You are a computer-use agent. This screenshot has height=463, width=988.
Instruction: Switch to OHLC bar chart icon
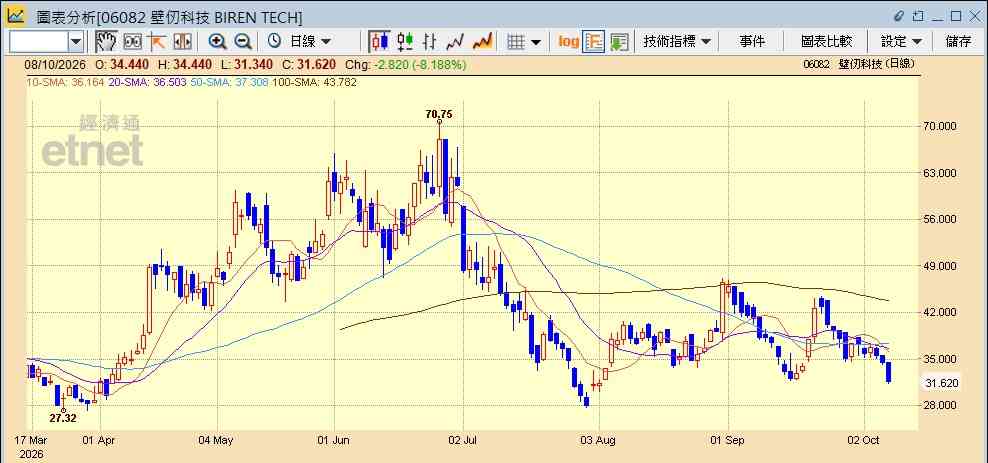[x=430, y=42]
